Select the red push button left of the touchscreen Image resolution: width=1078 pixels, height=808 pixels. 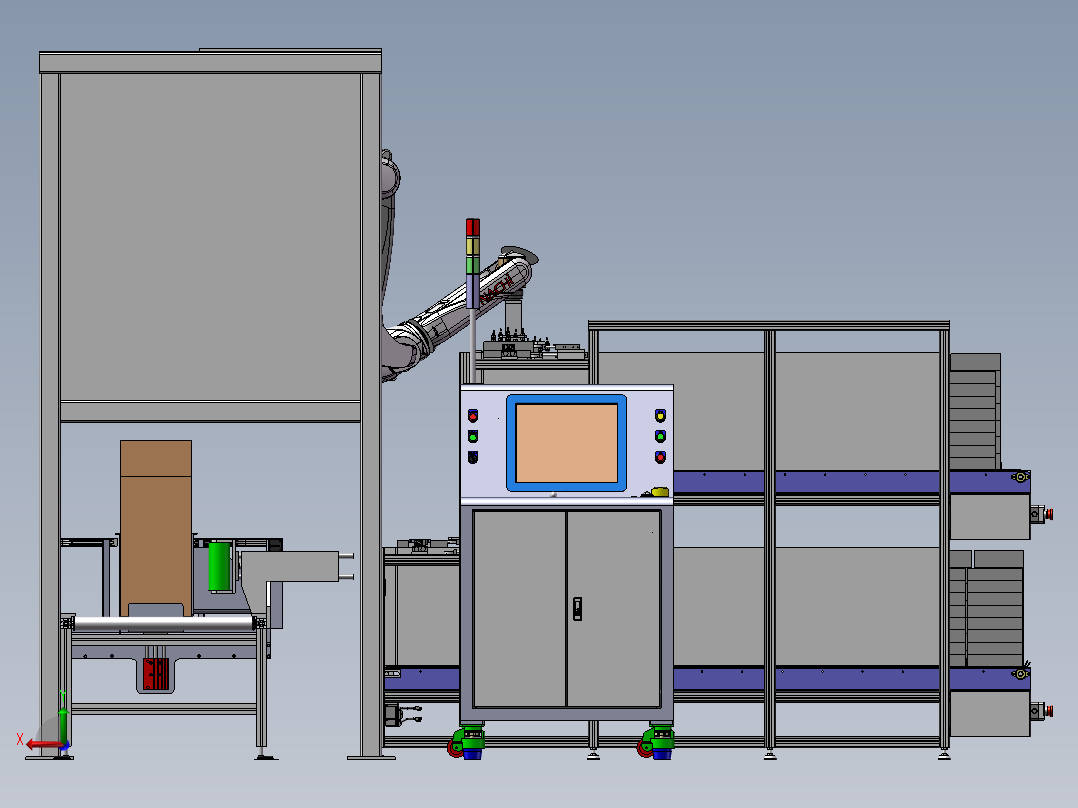[473, 415]
